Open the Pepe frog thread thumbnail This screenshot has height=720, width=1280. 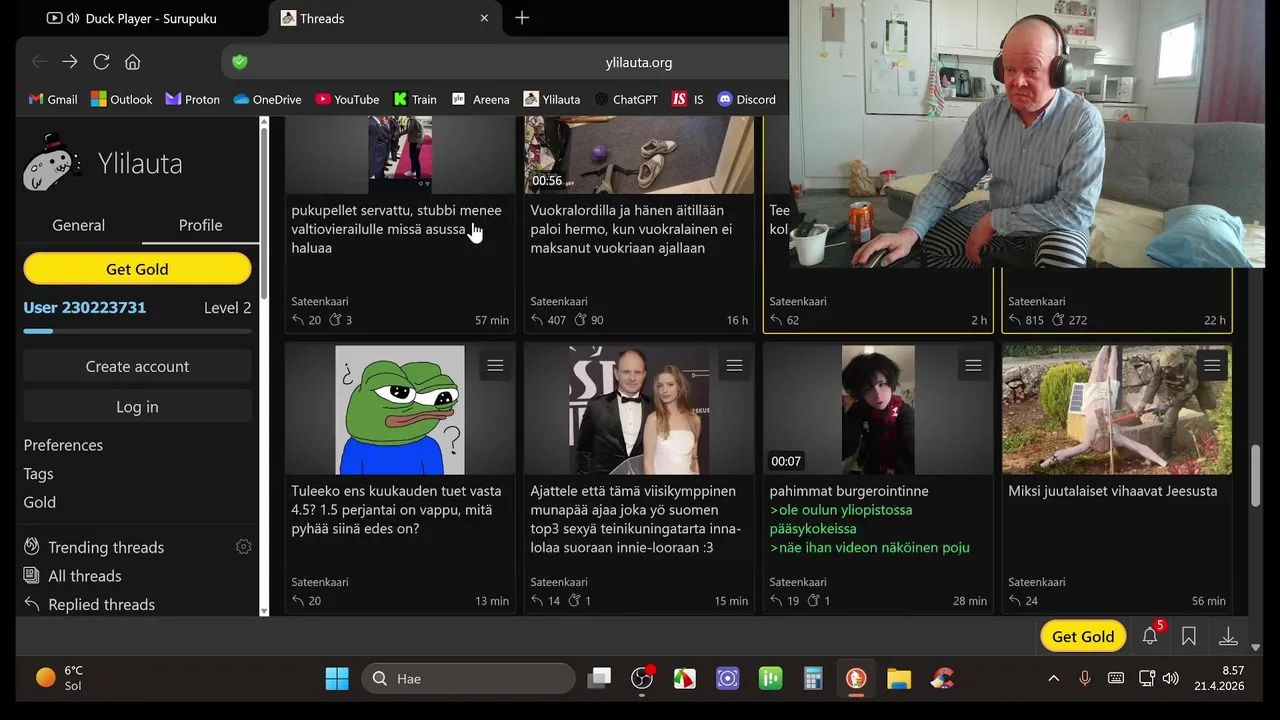400,410
